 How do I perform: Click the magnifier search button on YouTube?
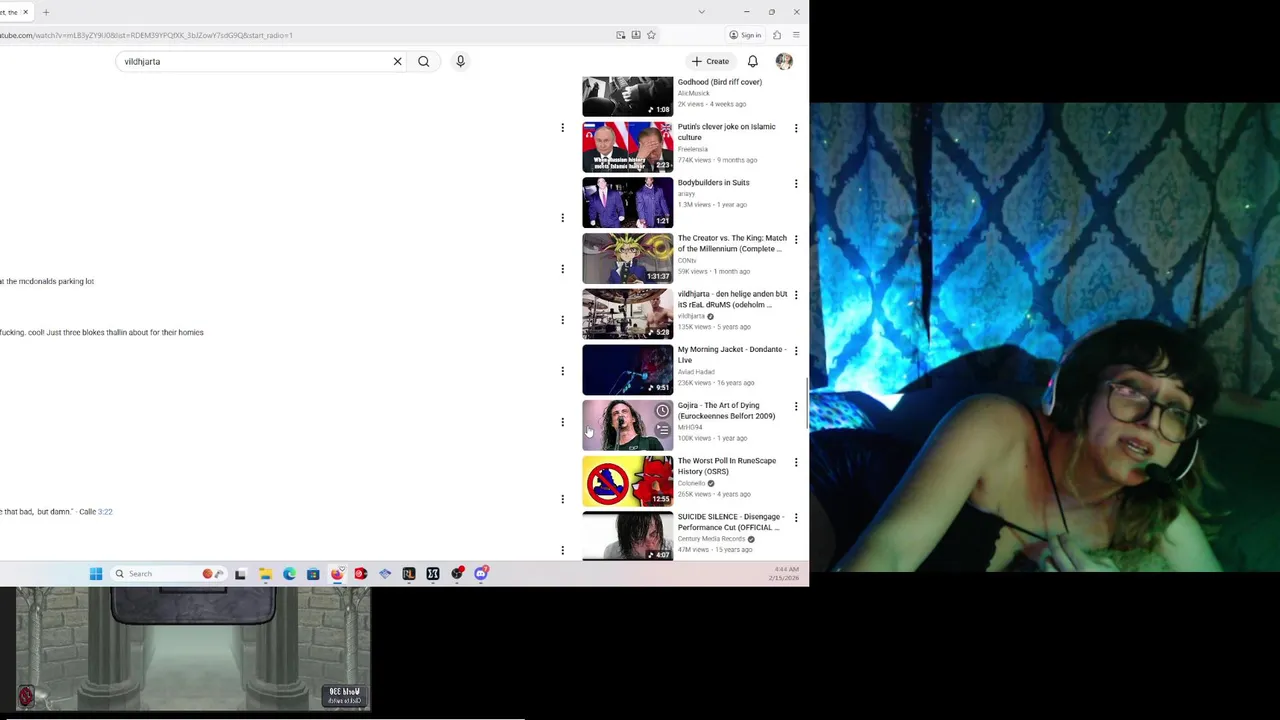(424, 61)
